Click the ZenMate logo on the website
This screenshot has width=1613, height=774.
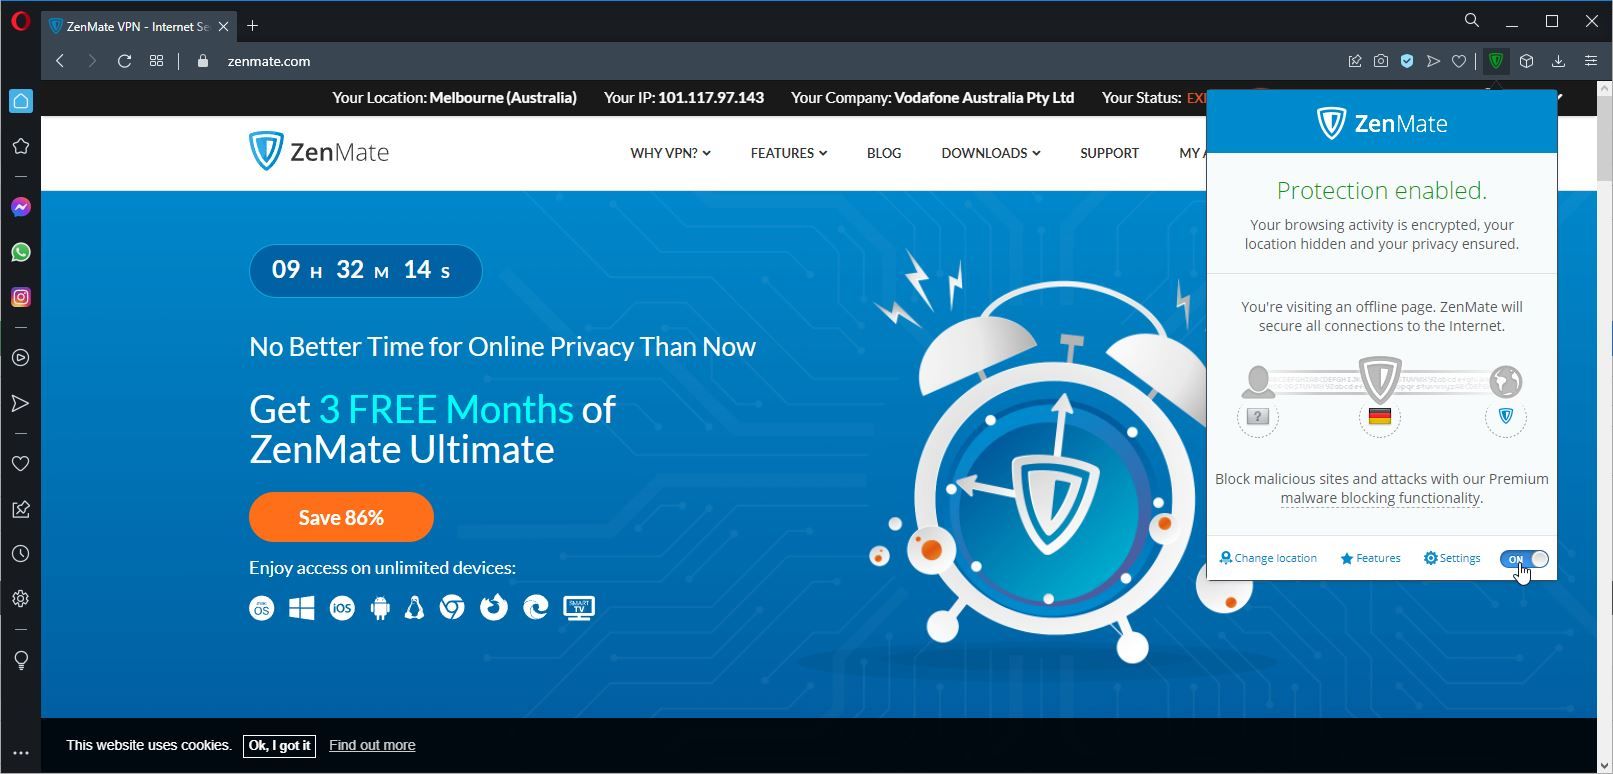pos(319,151)
